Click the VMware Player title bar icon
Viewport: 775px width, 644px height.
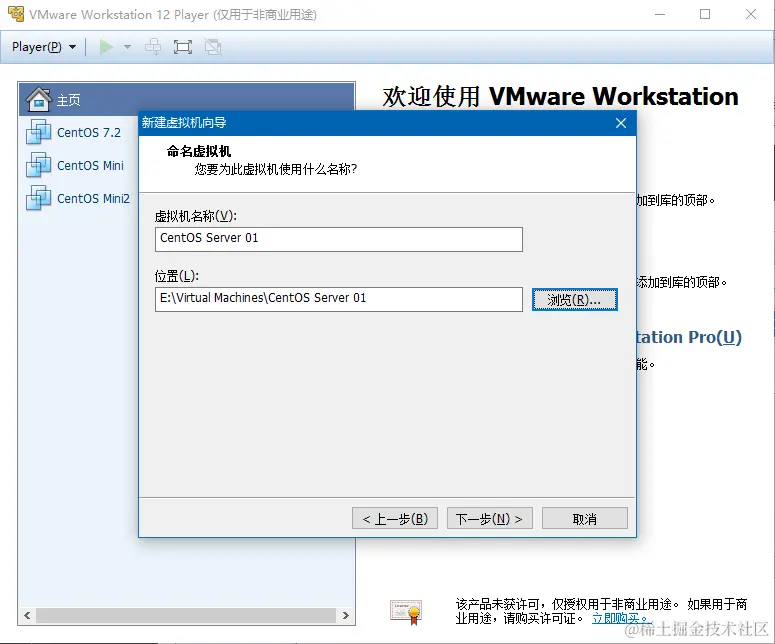click(x=16, y=14)
